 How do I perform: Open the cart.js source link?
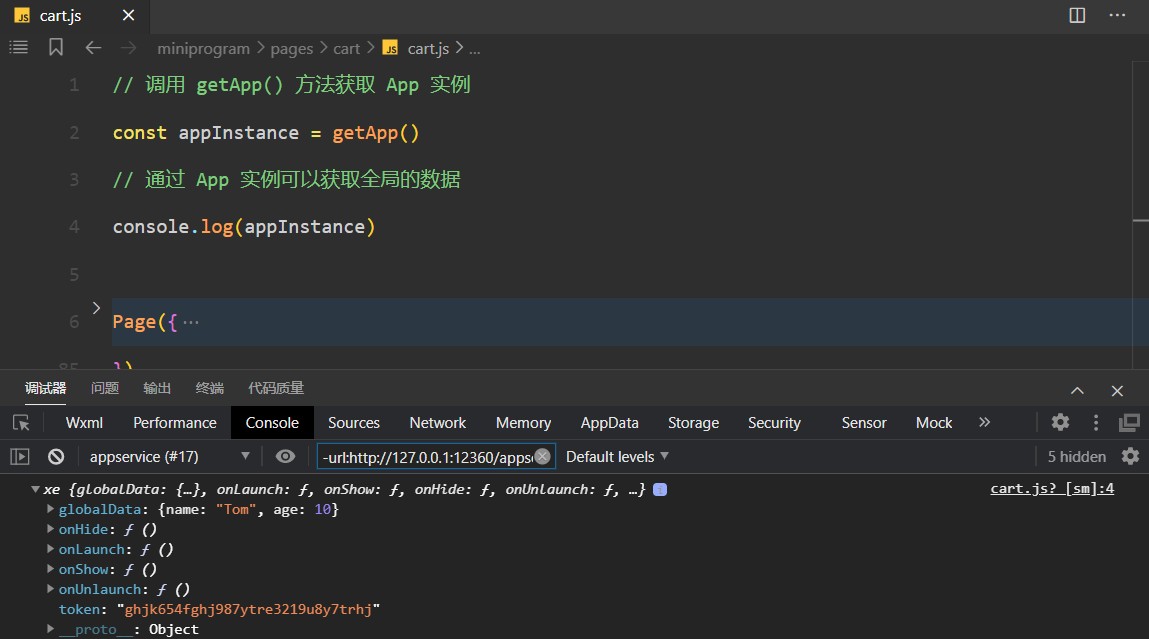tap(1051, 489)
